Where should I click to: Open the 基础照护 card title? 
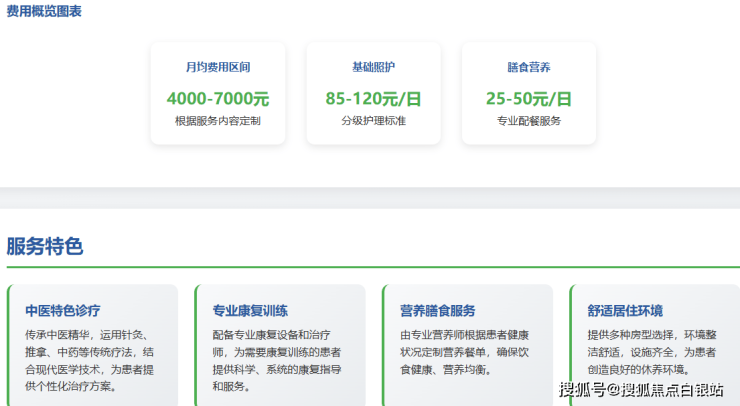pos(373,68)
